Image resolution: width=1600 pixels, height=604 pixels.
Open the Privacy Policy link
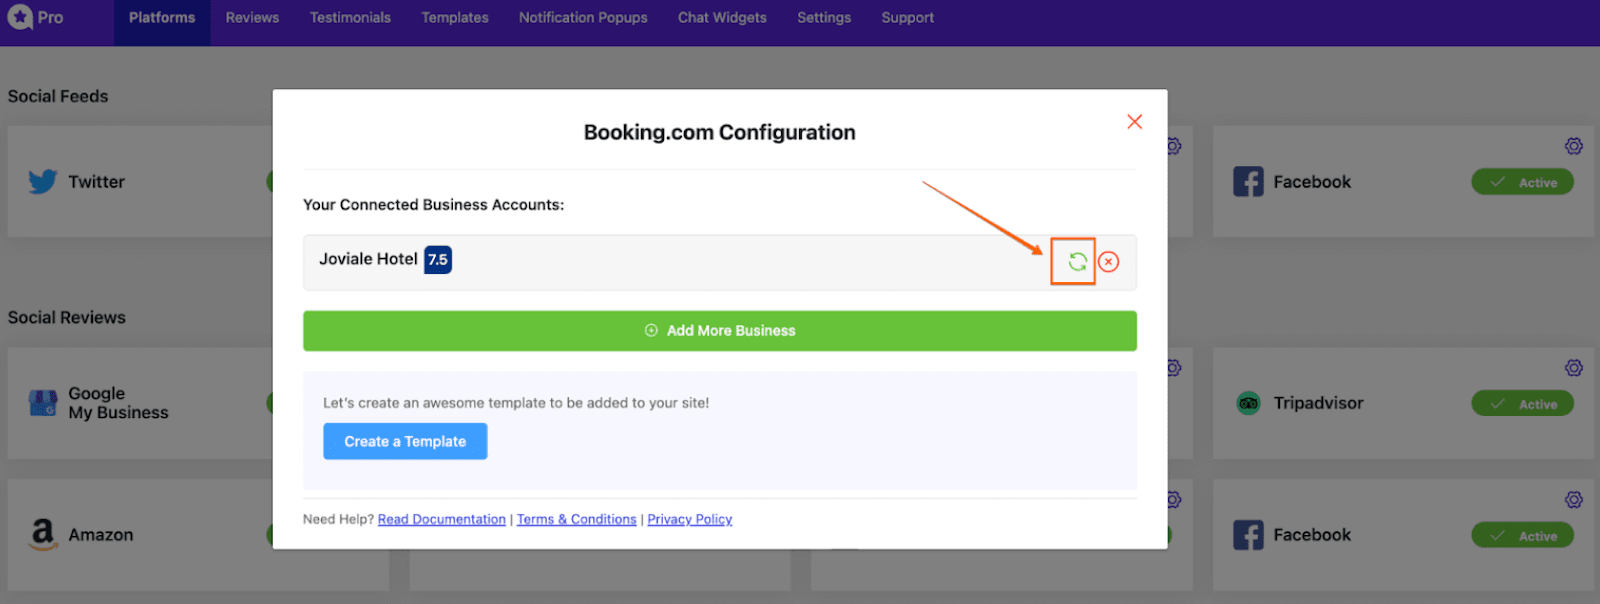click(690, 519)
